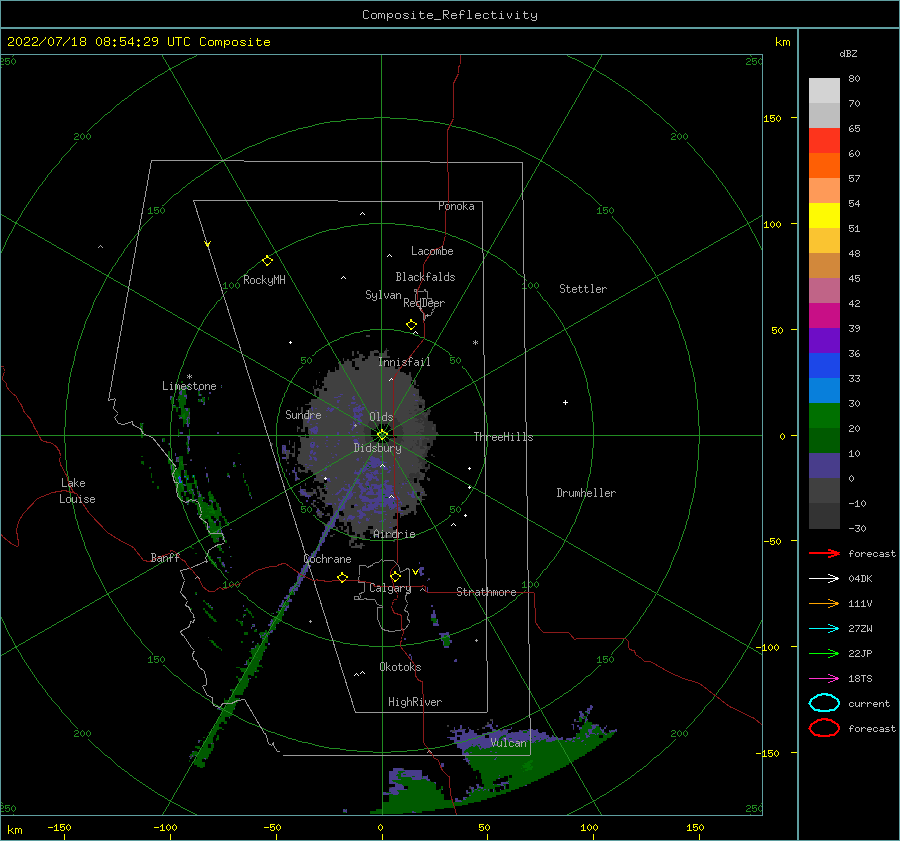Click the red forecast arrow in legend
Viewport: 900px width, 841px height.
(x=824, y=553)
